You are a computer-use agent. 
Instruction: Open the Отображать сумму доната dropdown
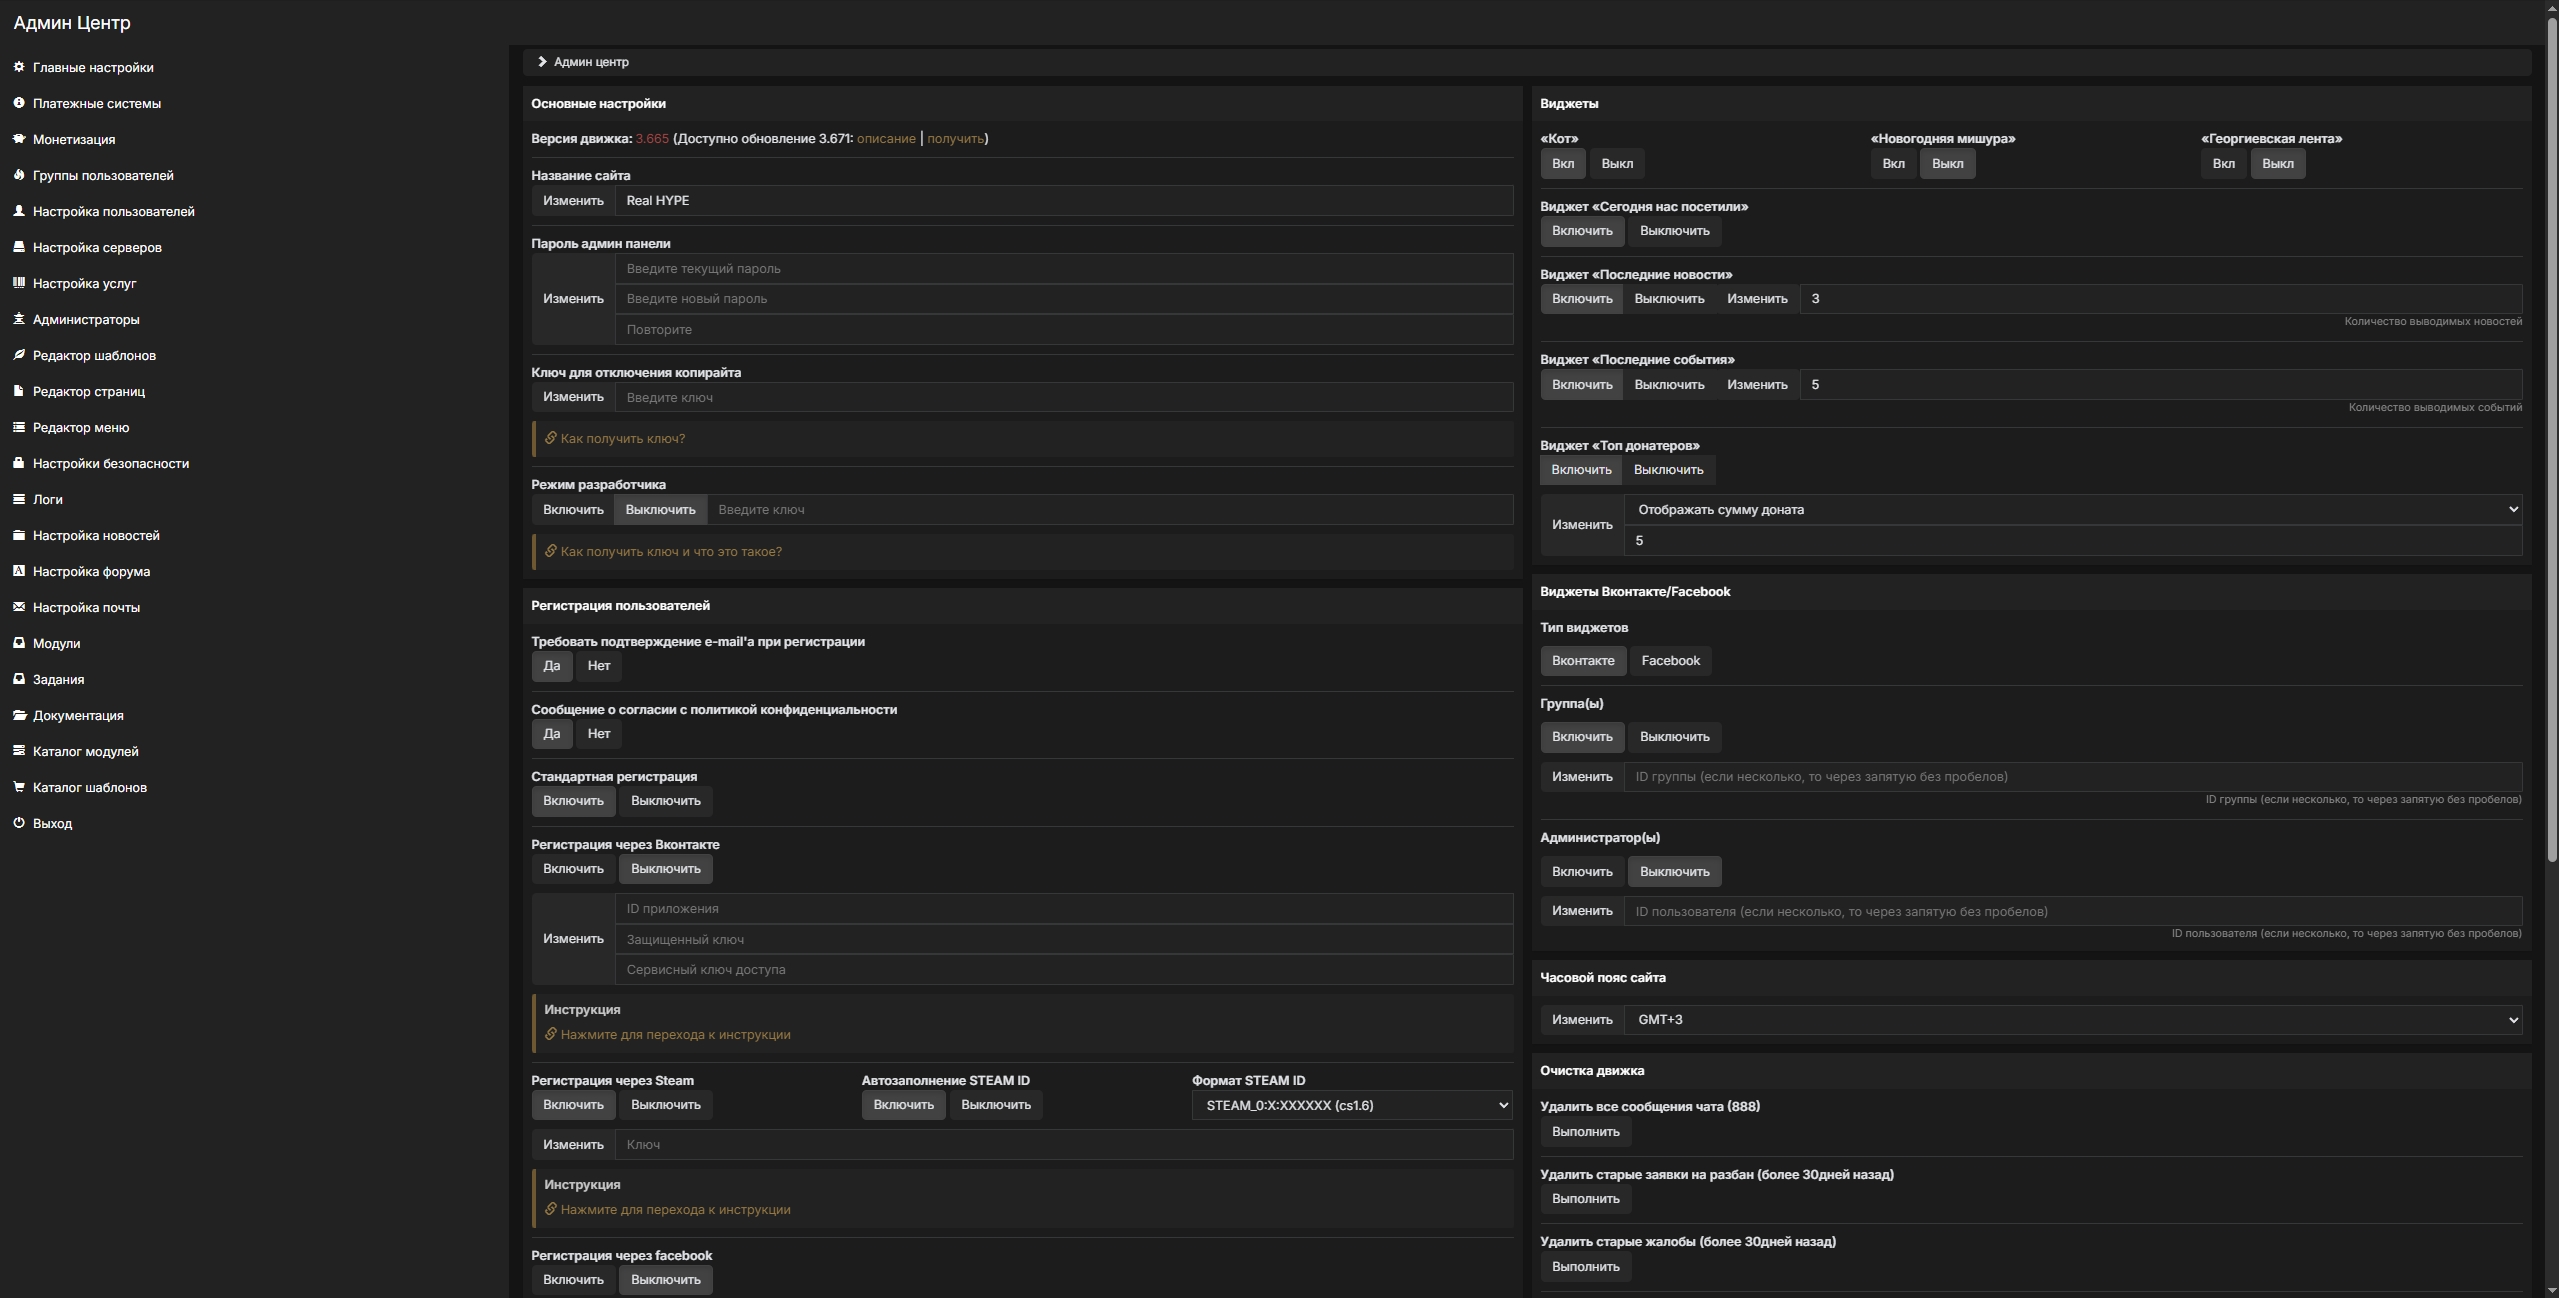pyautogui.click(x=2072, y=510)
